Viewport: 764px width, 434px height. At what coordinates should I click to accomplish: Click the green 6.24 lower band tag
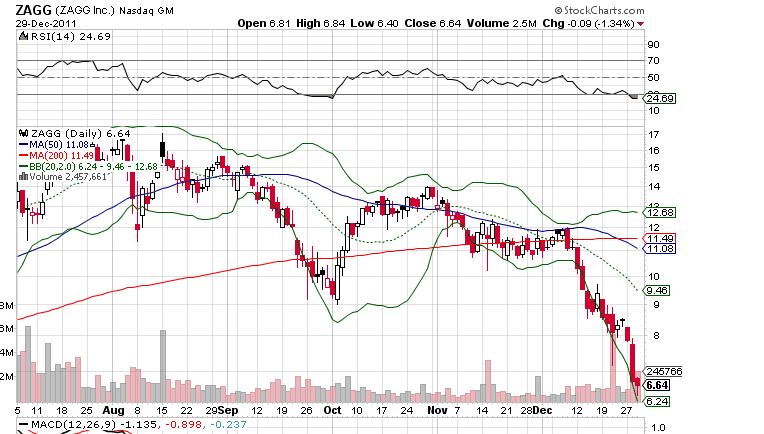(x=657, y=401)
